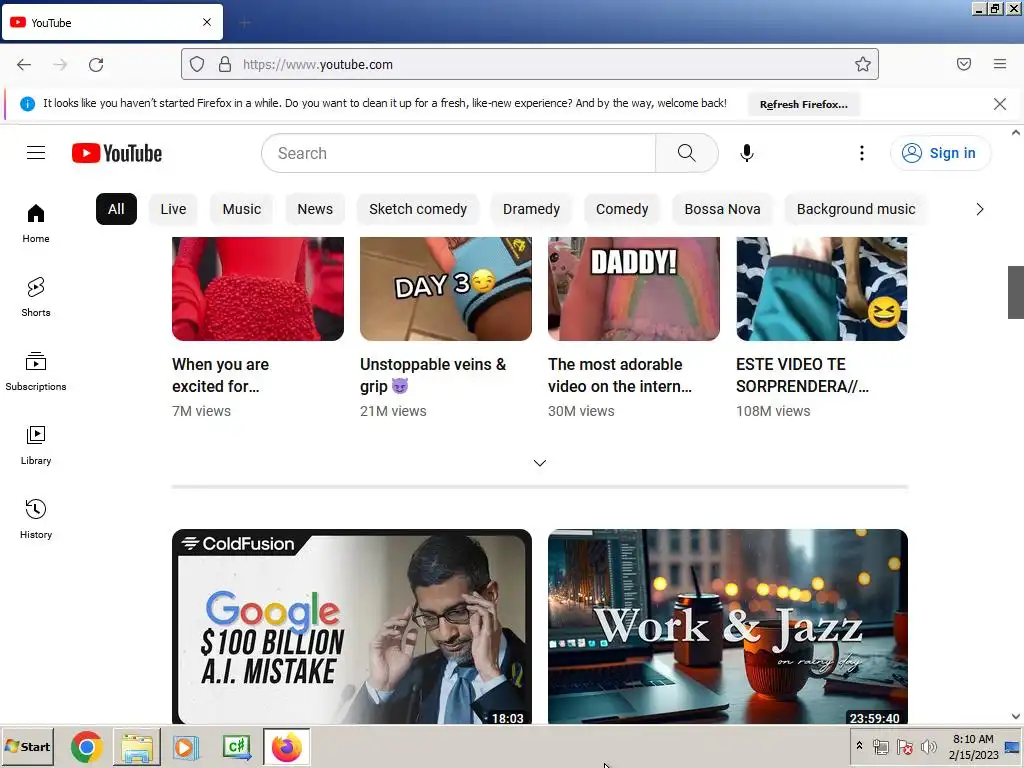The width and height of the screenshot is (1024, 768).
Task: Go back with Firefox back arrow
Action: (24, 64)
